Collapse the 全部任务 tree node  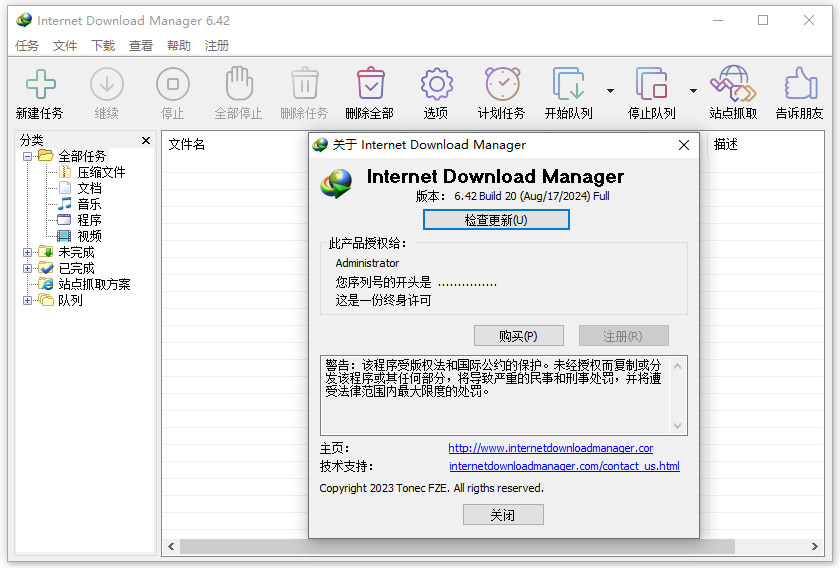(27, 156)
